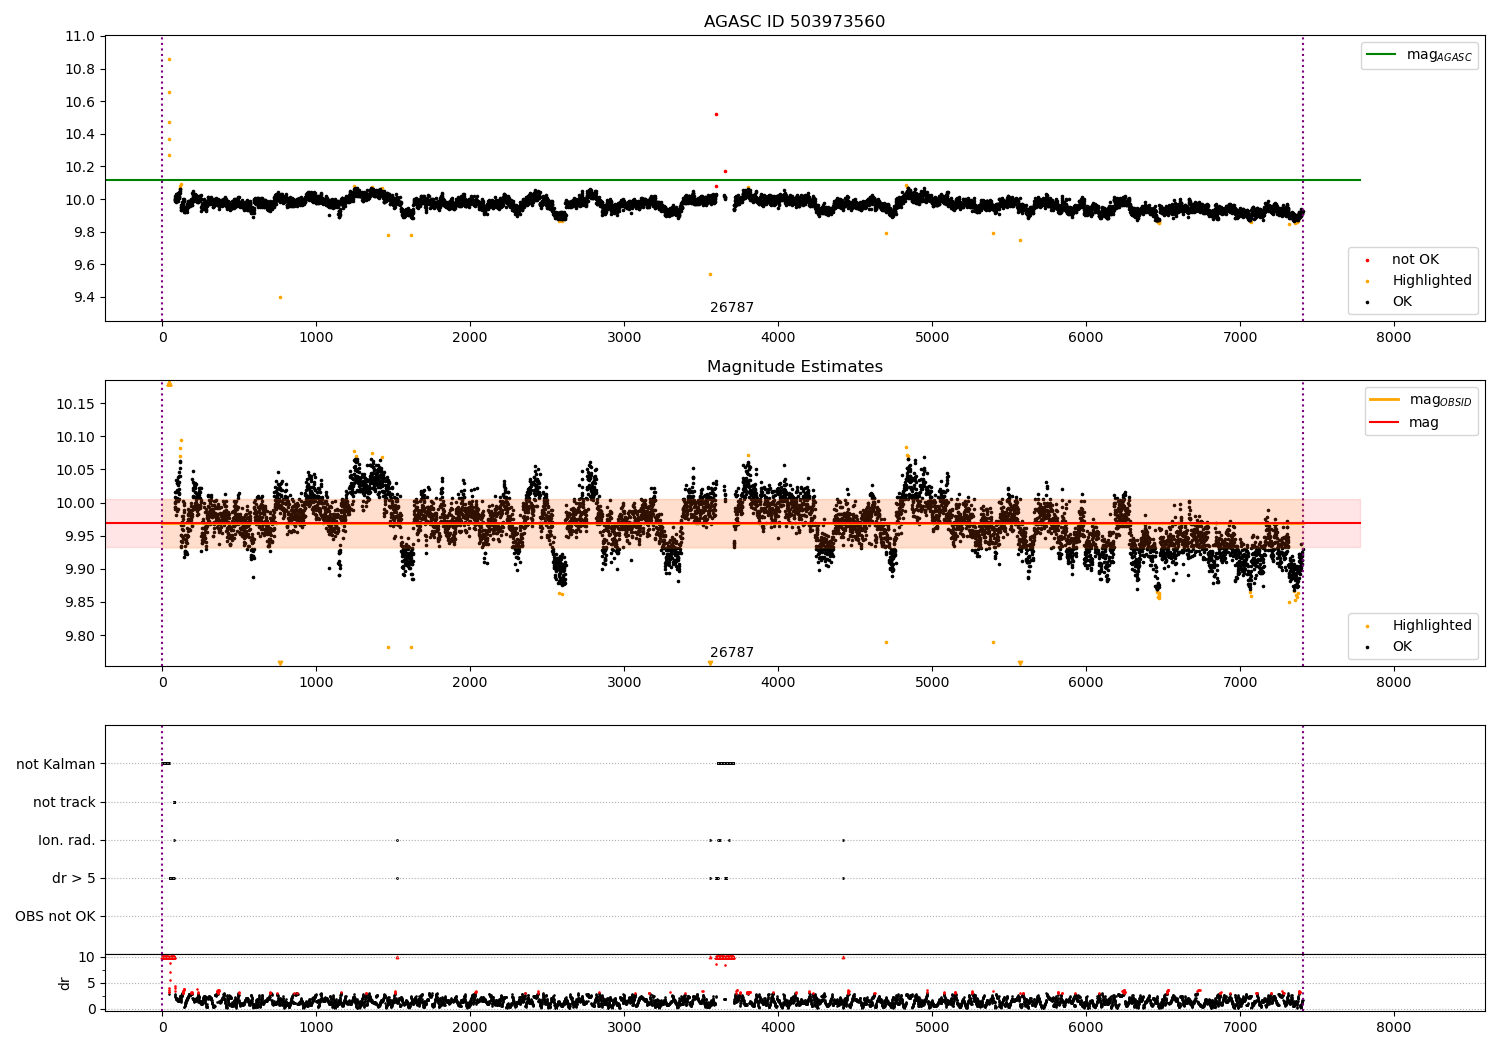Click the title 'AGASC ID 503973560'
The image size is (1500, 1050).
pyautogui.click(x=794, y=22)
